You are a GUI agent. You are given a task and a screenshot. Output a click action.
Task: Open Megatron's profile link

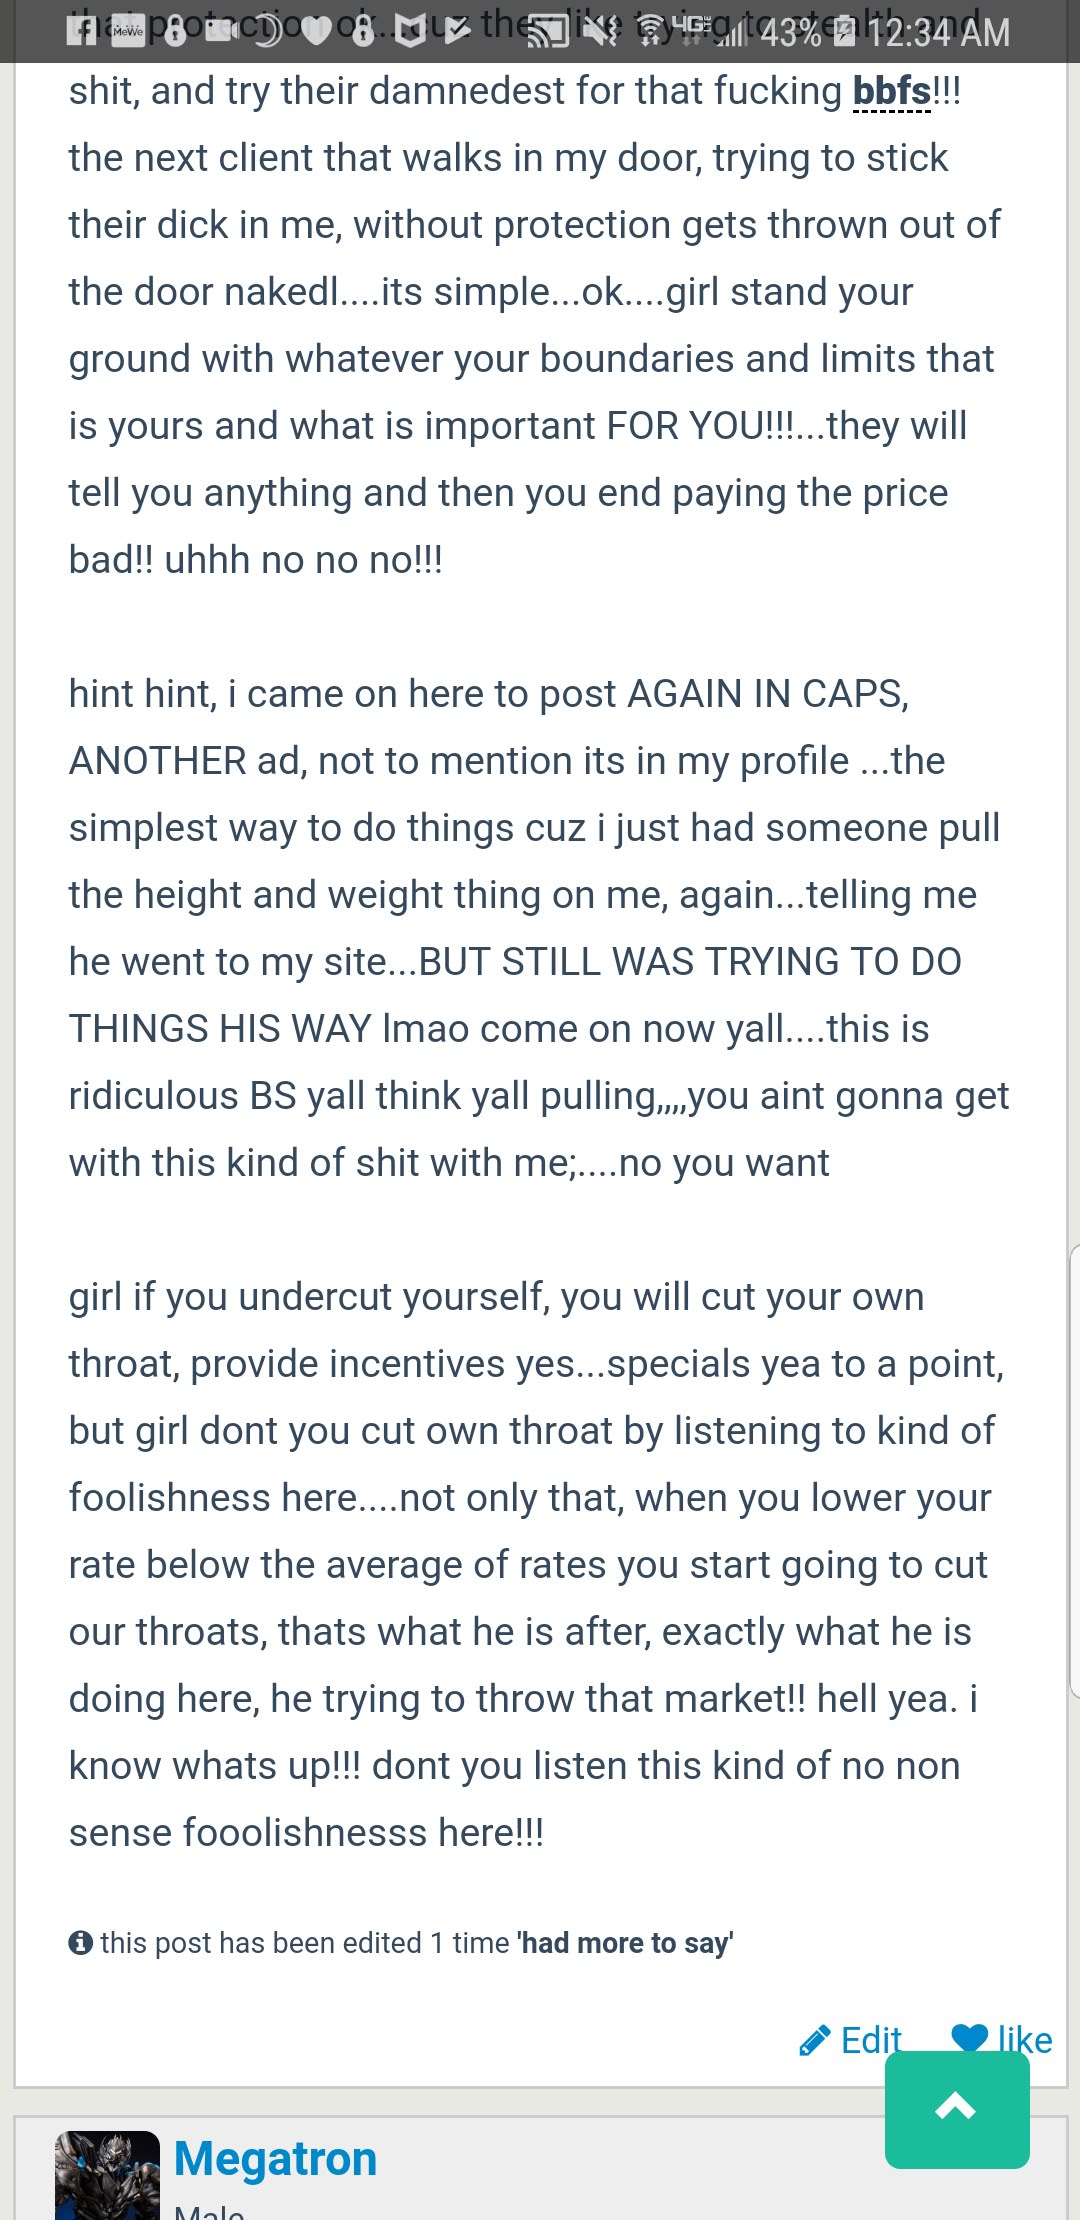pos(275,2158)
